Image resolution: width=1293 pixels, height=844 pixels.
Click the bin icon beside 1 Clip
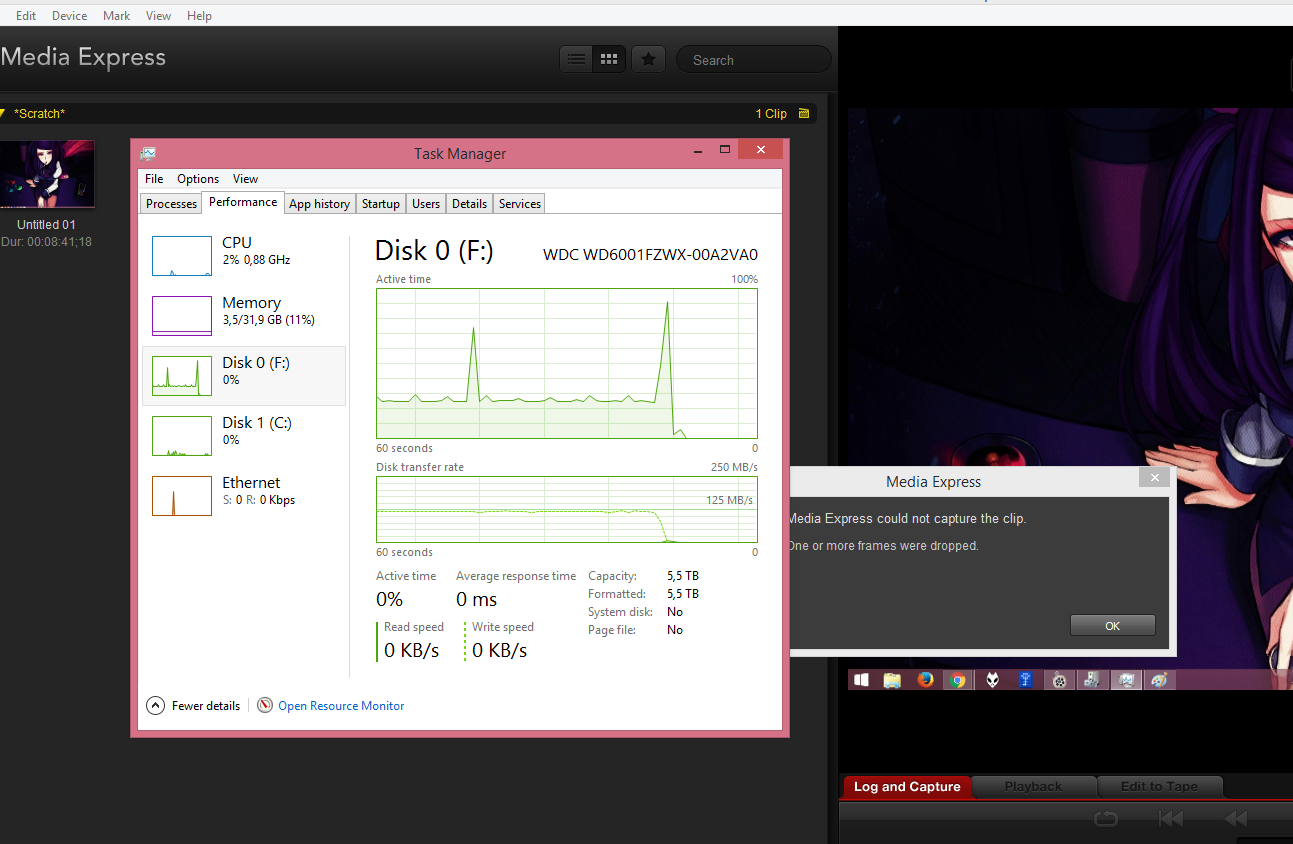click(804, 113)
